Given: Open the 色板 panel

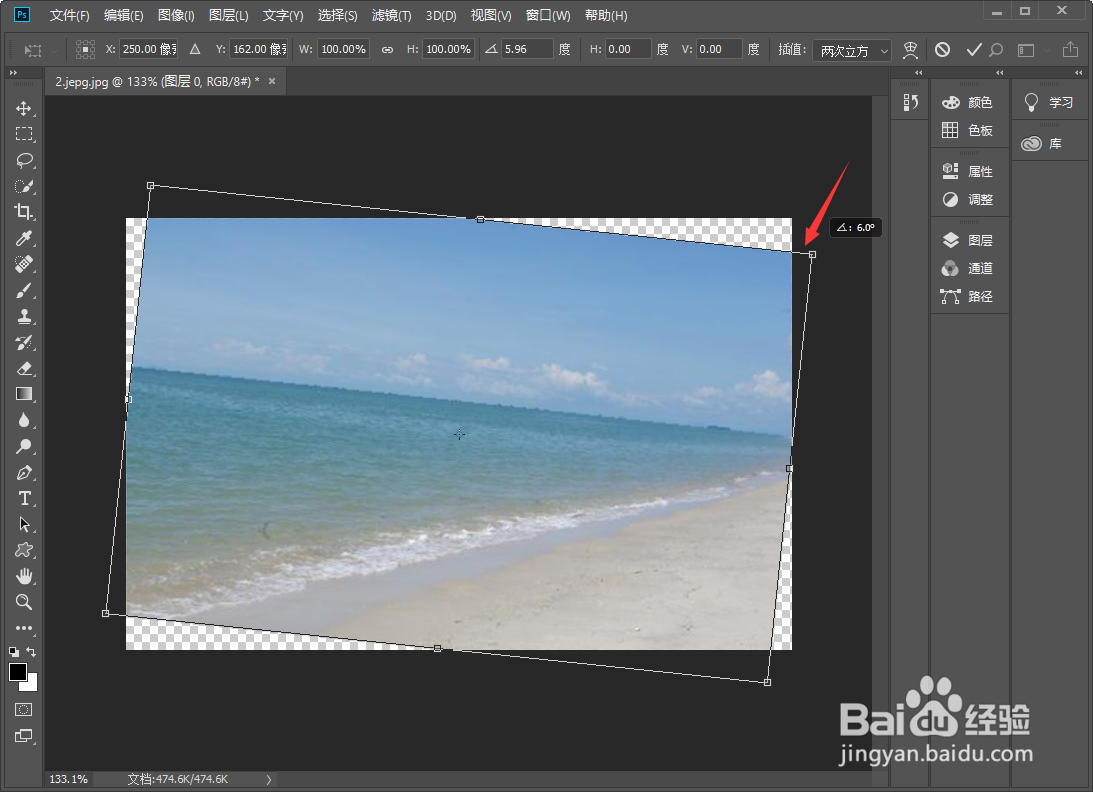Looking at the screenshot, I should (968, 130).
